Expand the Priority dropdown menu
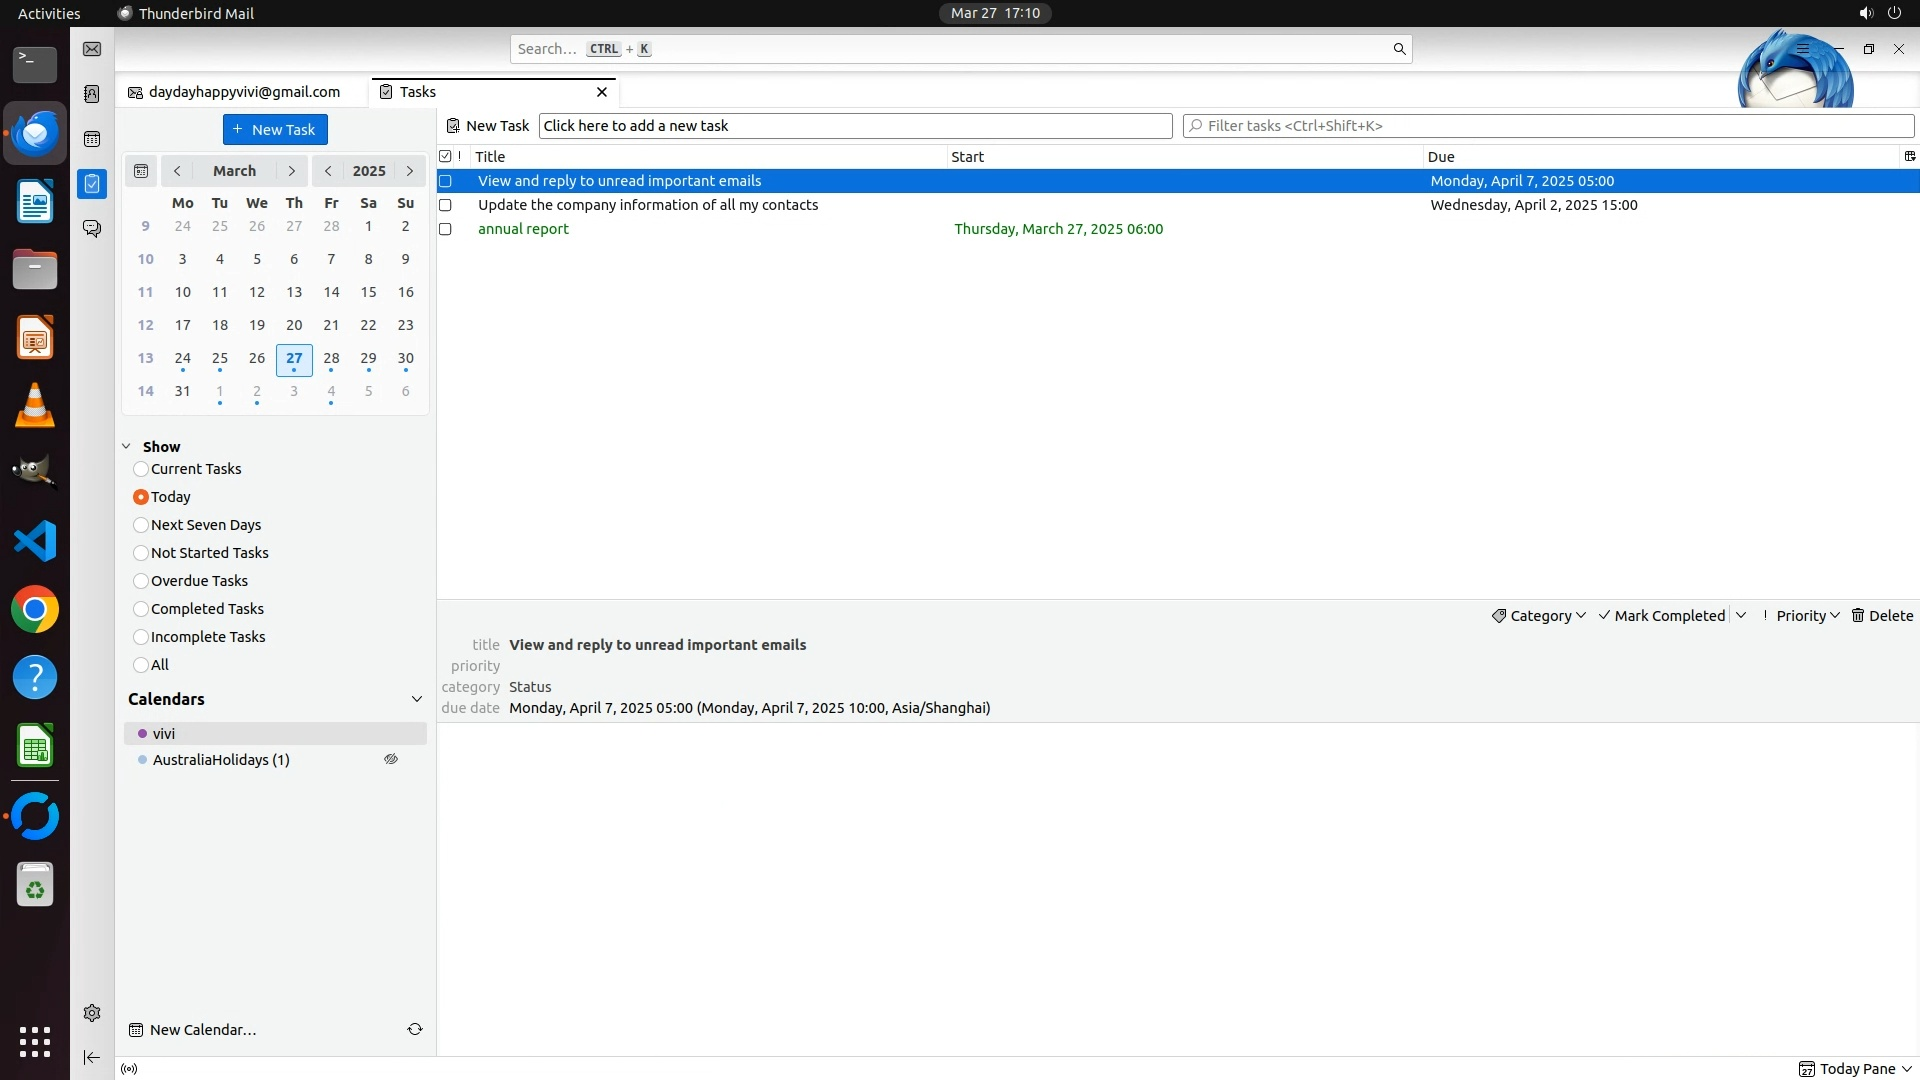 click(1806, 616)
